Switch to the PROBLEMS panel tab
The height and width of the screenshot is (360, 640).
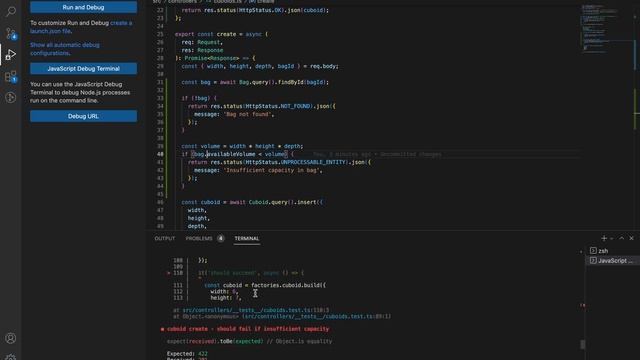(199, 238)
